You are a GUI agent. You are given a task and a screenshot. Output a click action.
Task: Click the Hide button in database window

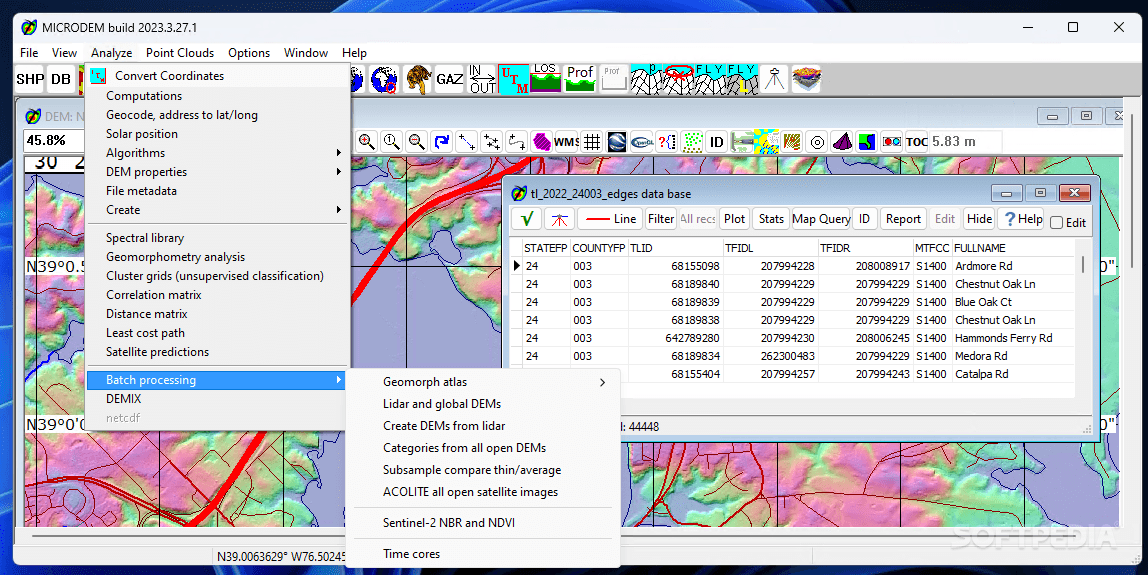point(980,218)
